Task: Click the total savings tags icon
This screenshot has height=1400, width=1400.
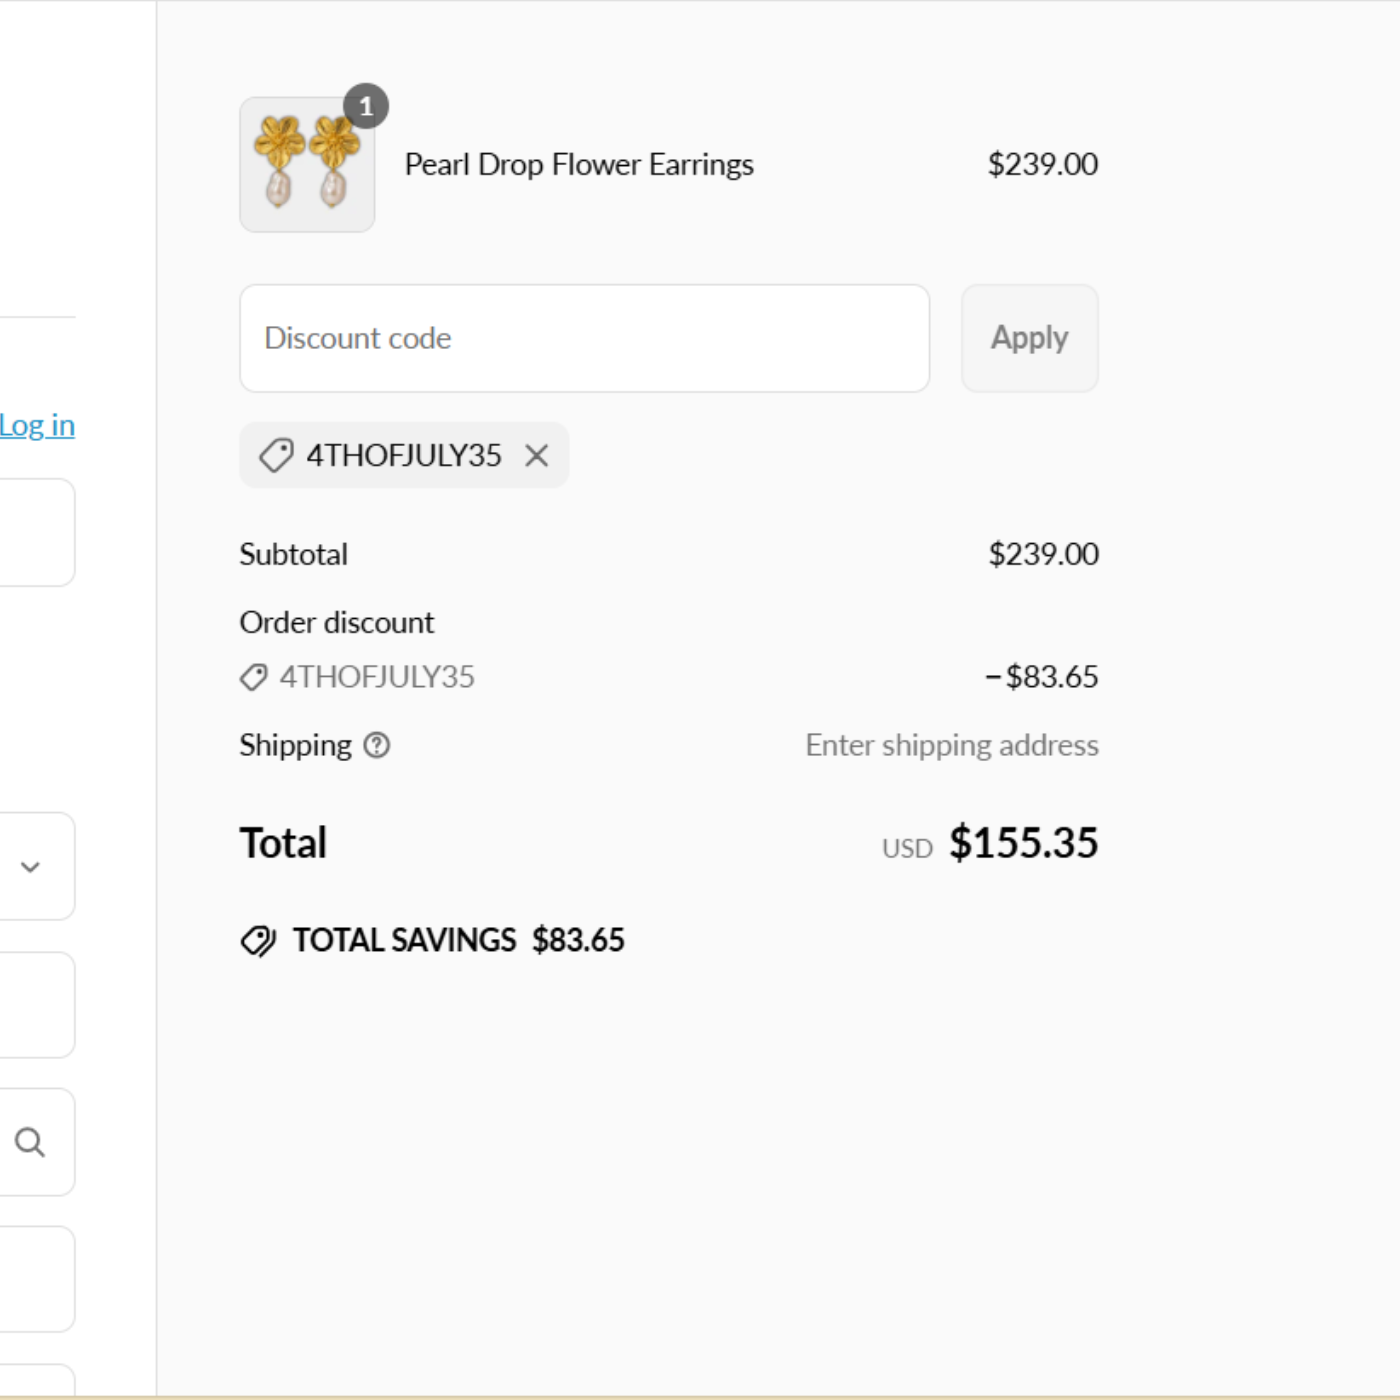Action: 258,940
